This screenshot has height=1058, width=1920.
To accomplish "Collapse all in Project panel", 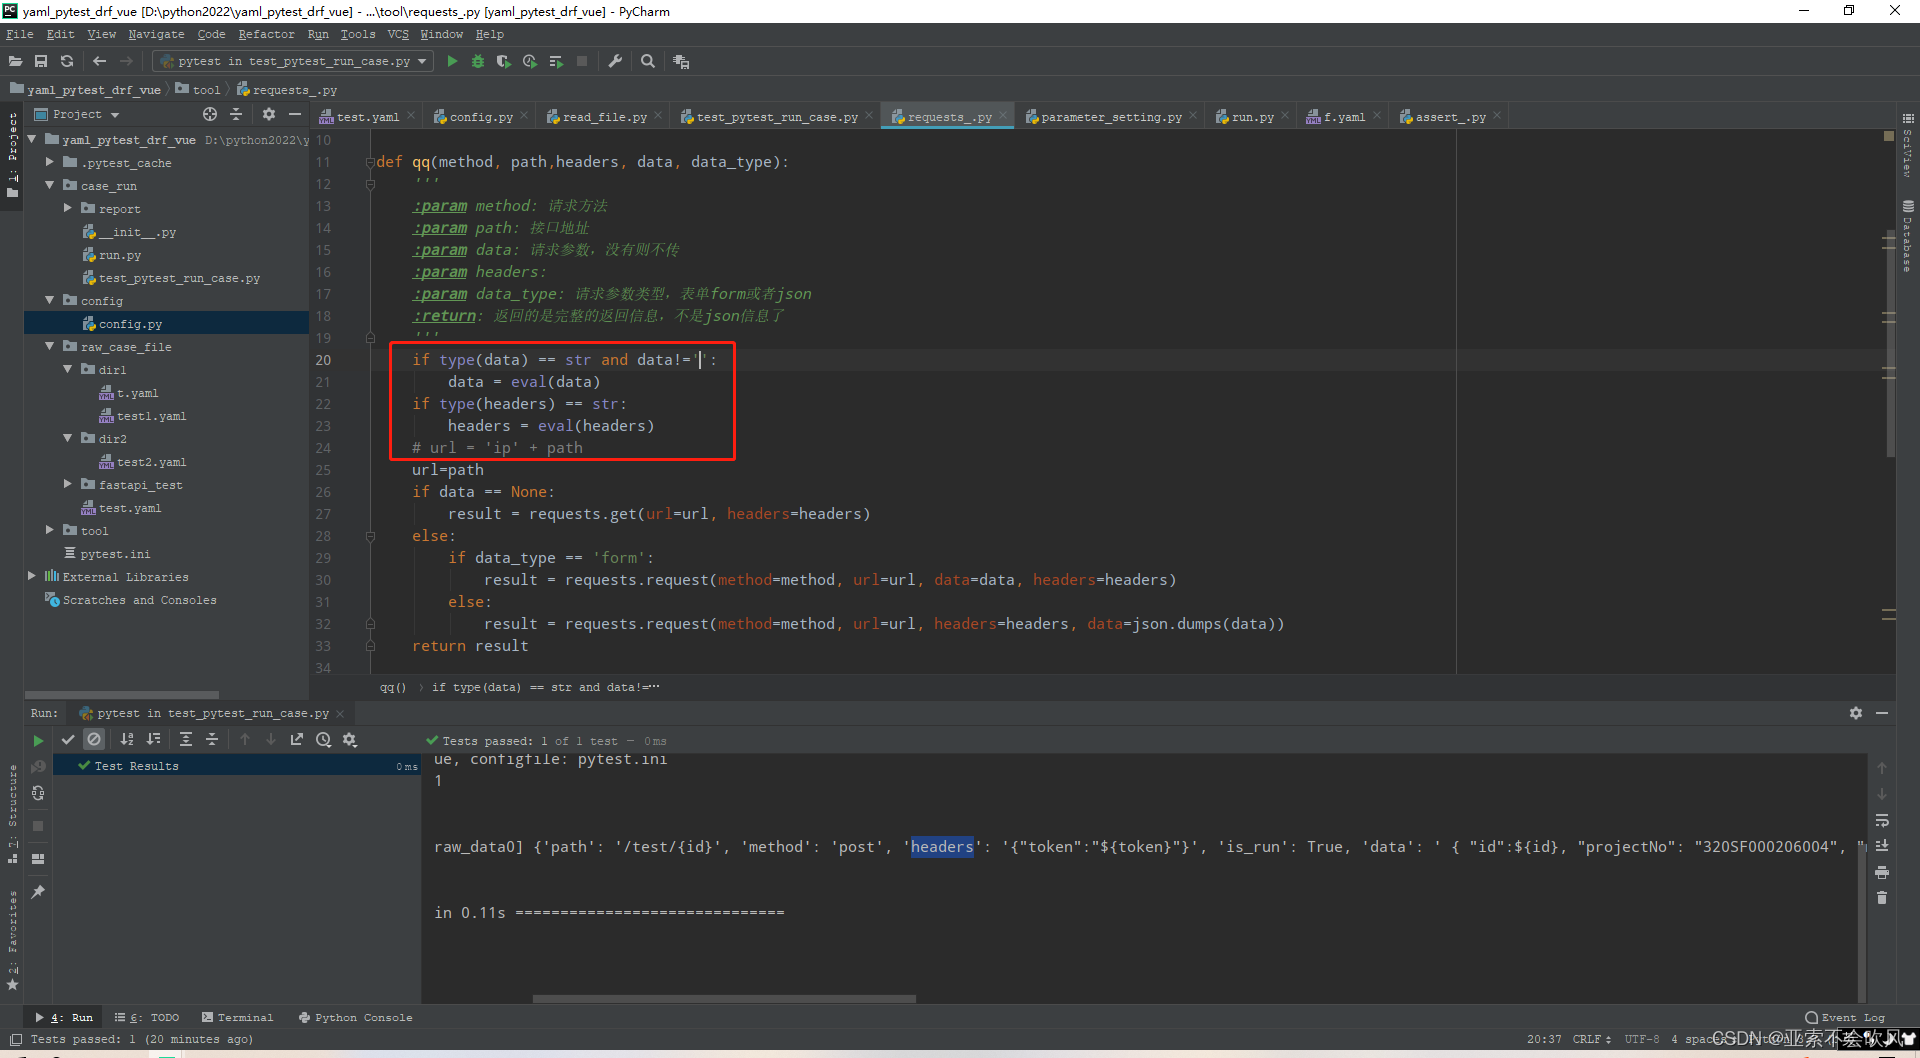I will point(236,114).
